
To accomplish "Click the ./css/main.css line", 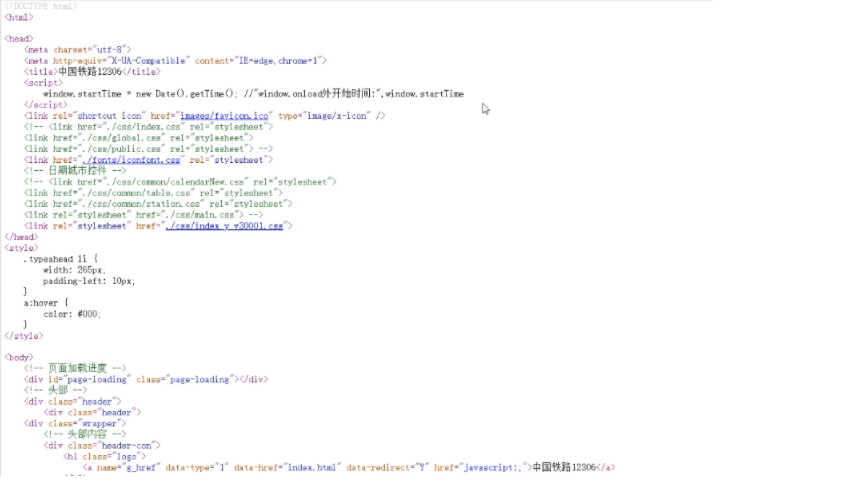I will click(x=143, y=215).
